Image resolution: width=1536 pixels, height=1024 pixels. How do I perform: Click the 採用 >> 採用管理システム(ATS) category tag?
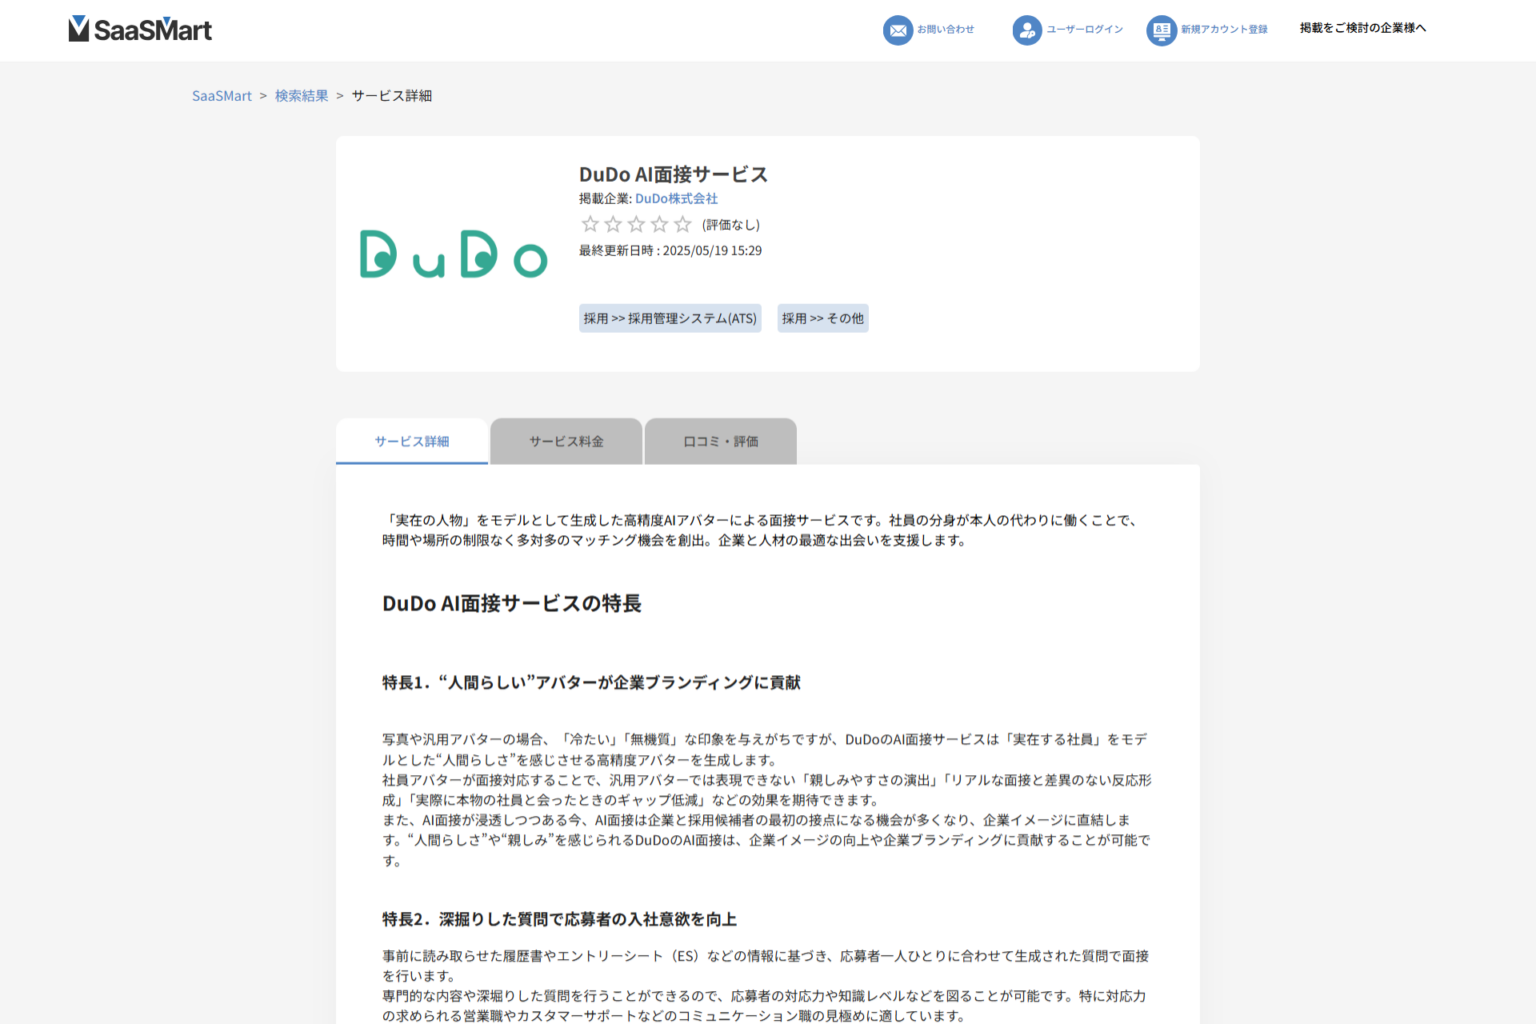coord(669,318)
